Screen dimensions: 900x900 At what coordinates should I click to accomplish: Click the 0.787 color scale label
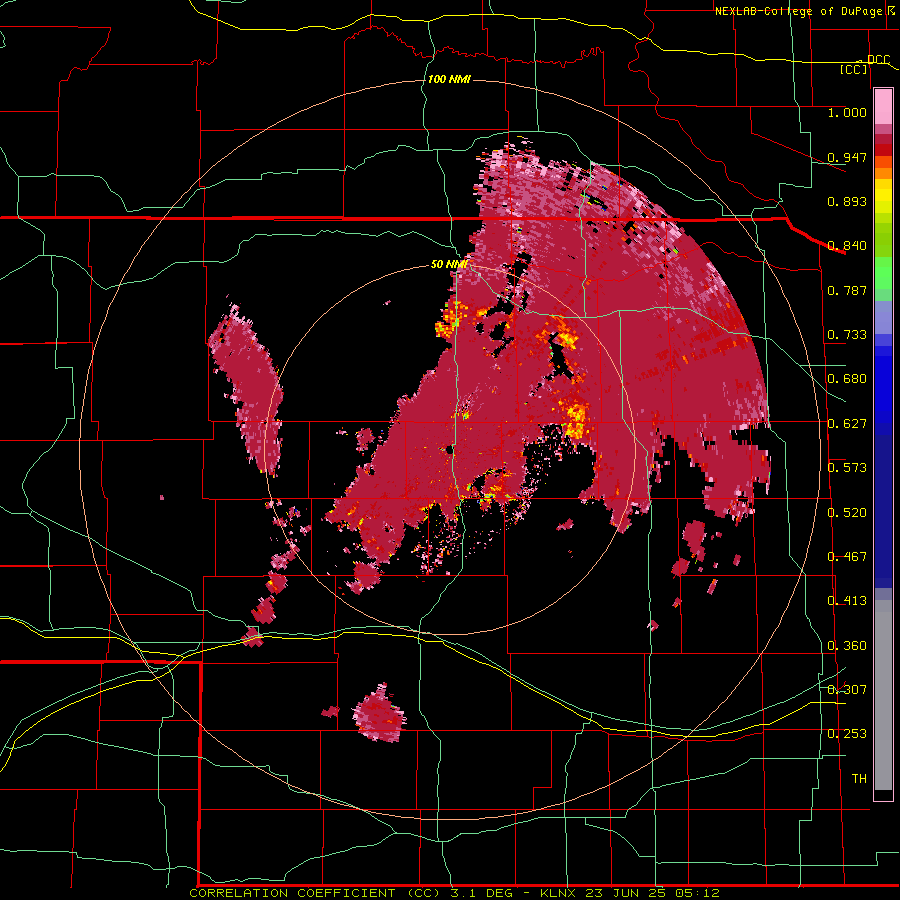point(847,290)
